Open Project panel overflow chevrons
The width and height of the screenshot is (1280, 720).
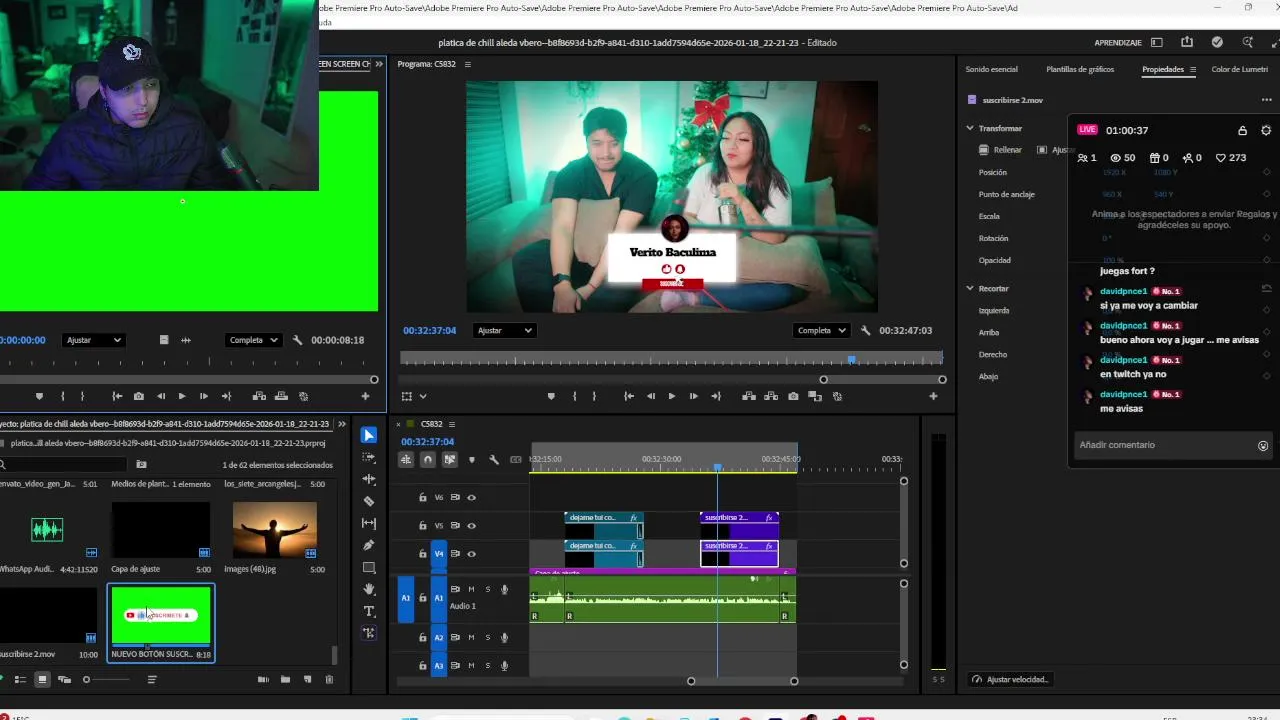(x=342, y=424)
